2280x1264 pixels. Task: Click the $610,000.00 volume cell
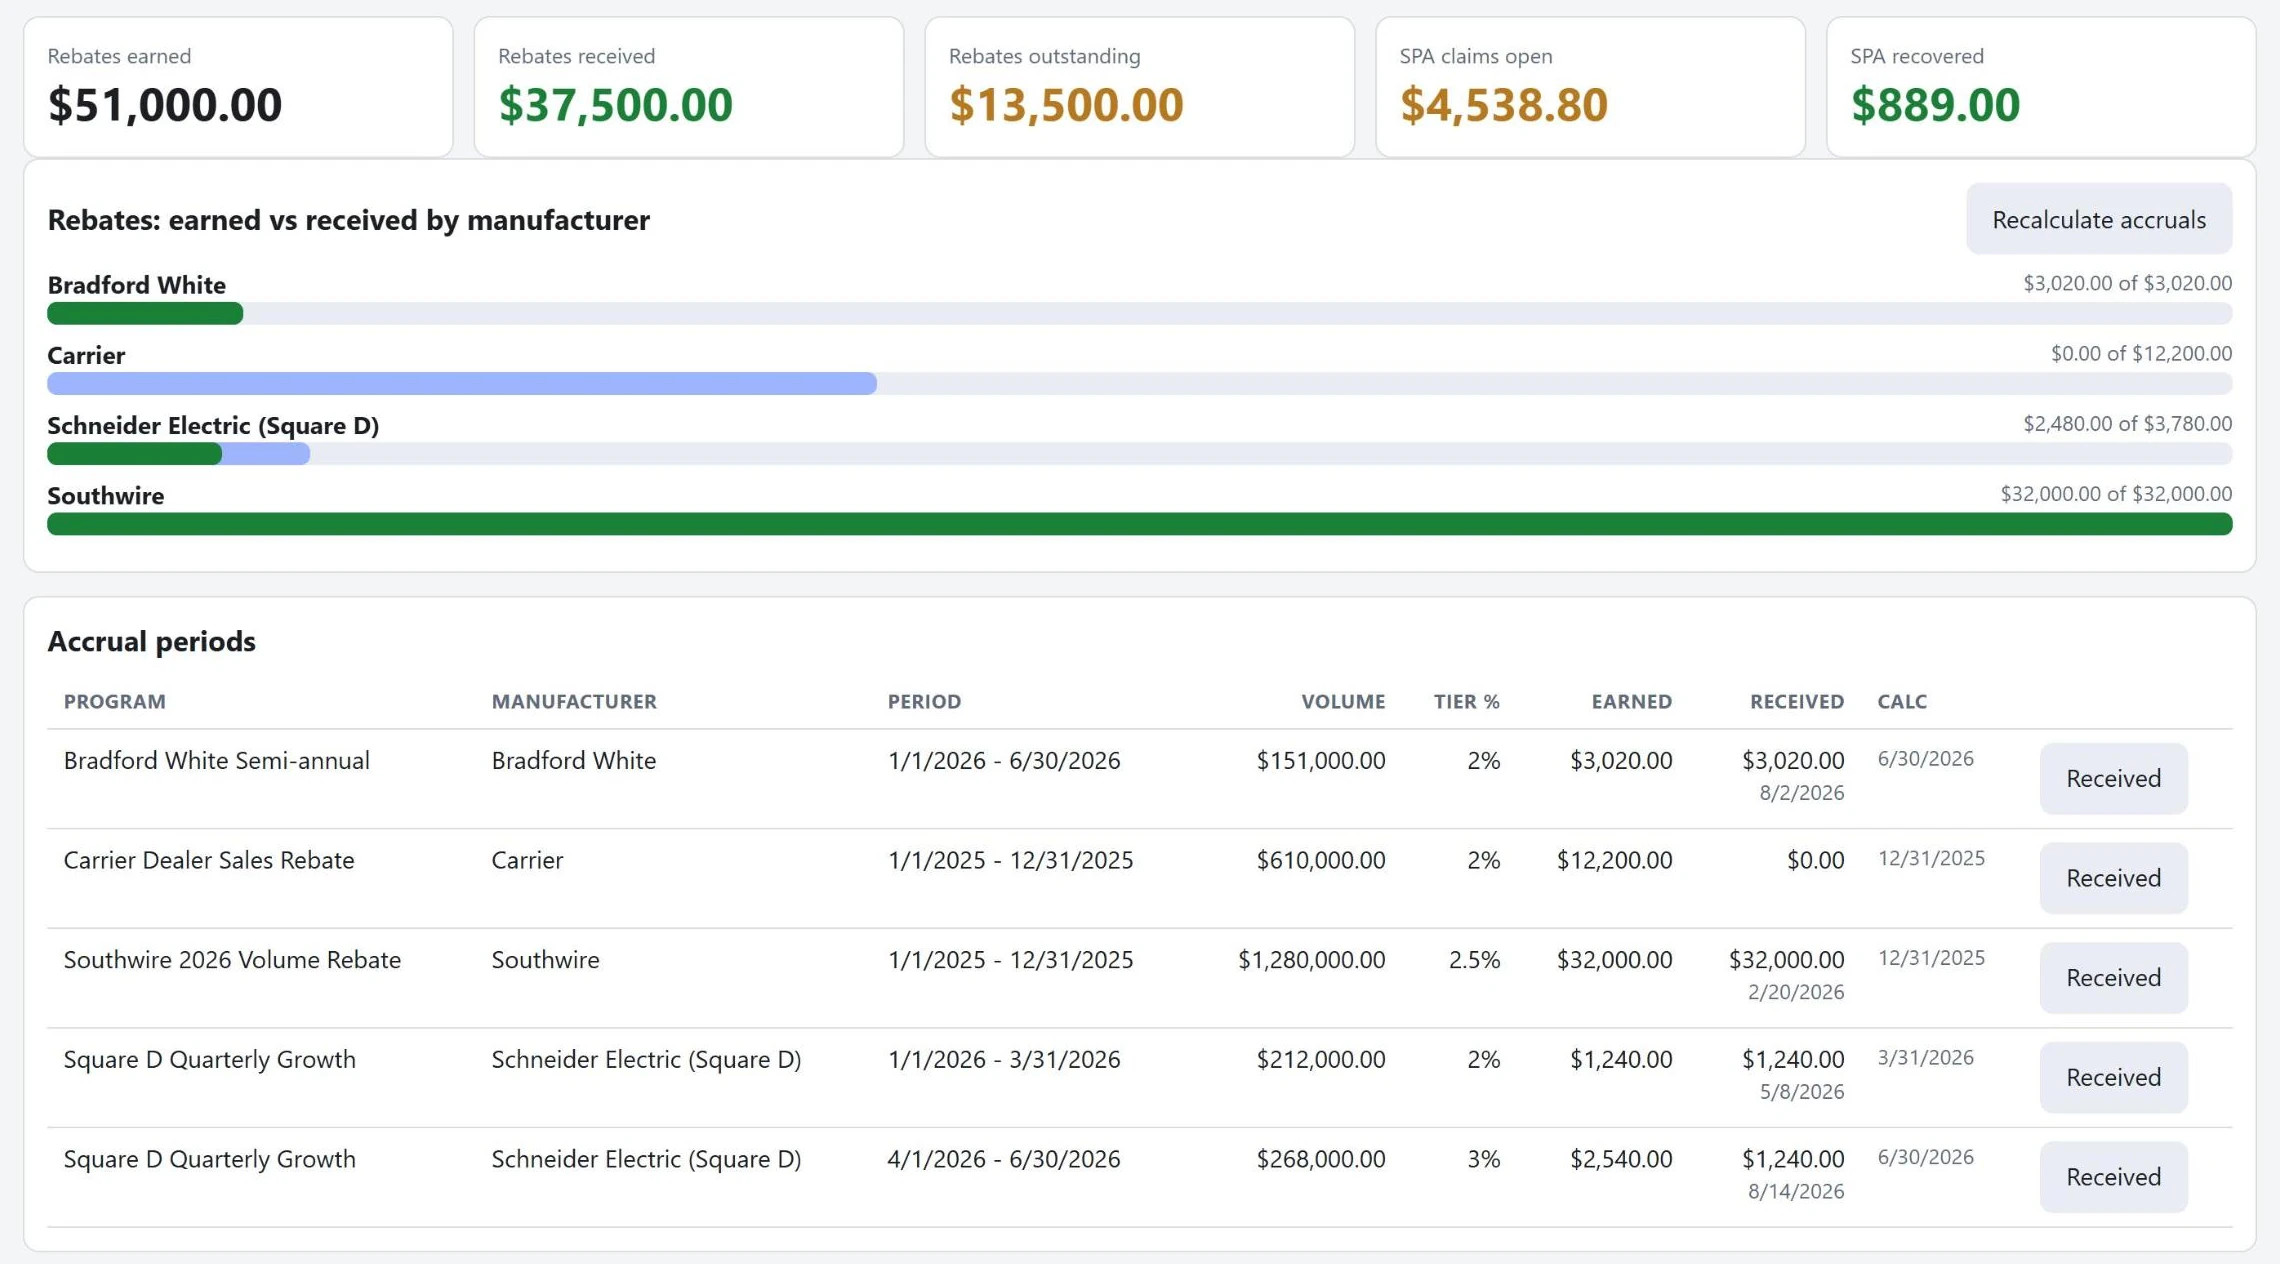coord(1321,861)
